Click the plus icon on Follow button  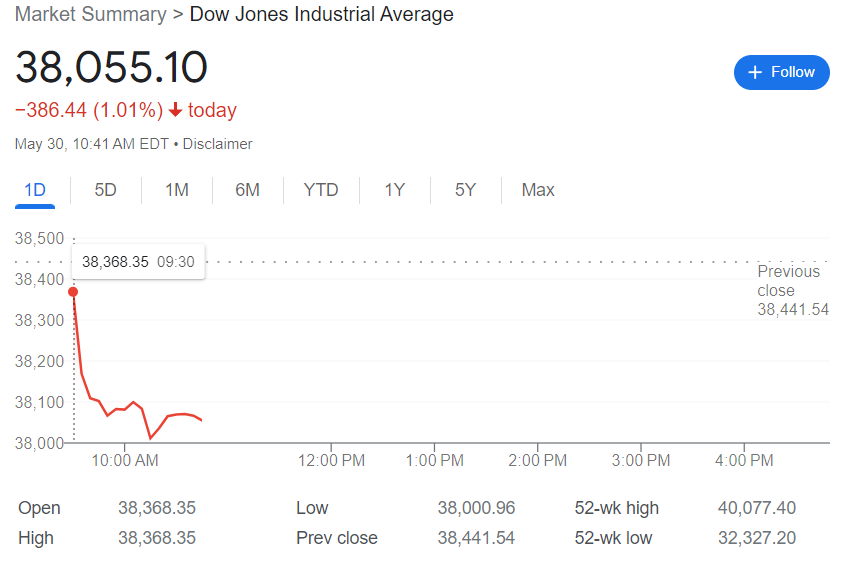(x=755, y=72)
